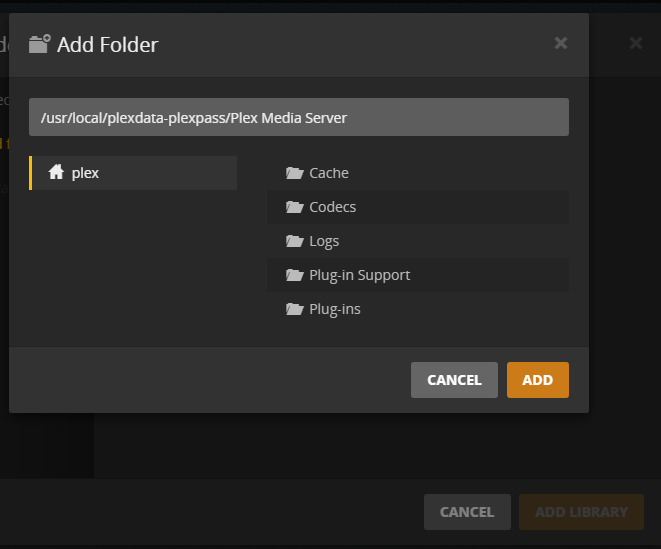661x549 pixels.
Task: Open the Cache folder
Action: pyautogui.click(x=418, y=173)
